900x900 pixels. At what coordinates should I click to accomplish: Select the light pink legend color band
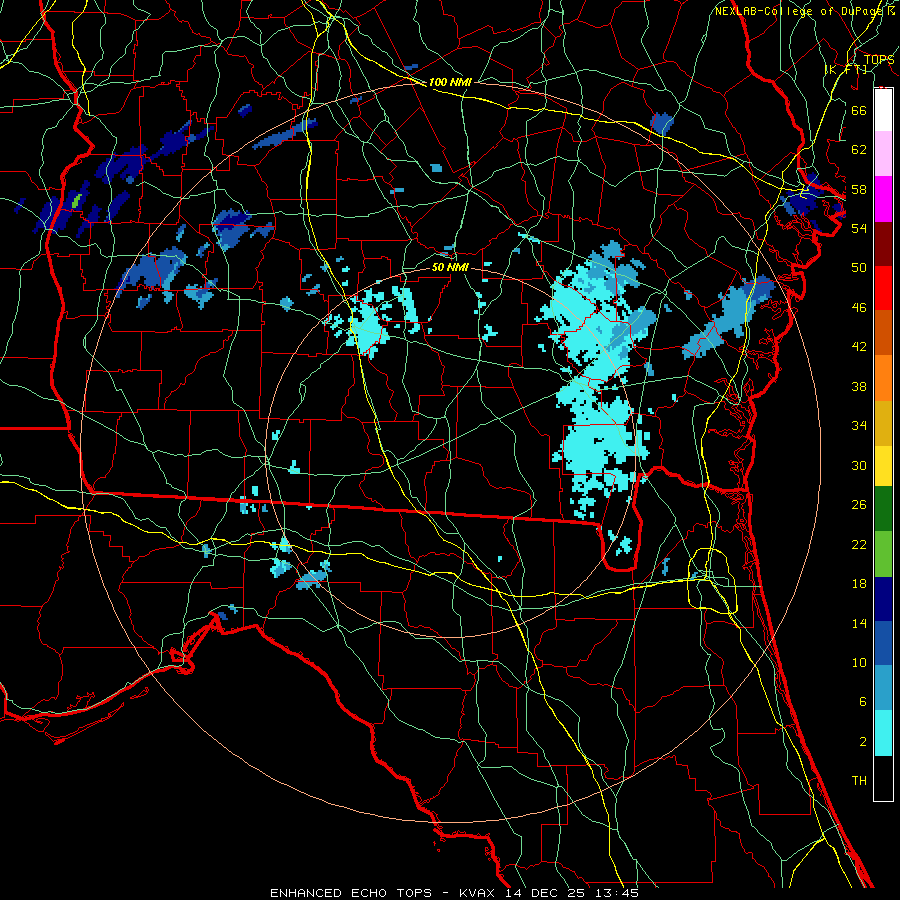tap(883, 154)
